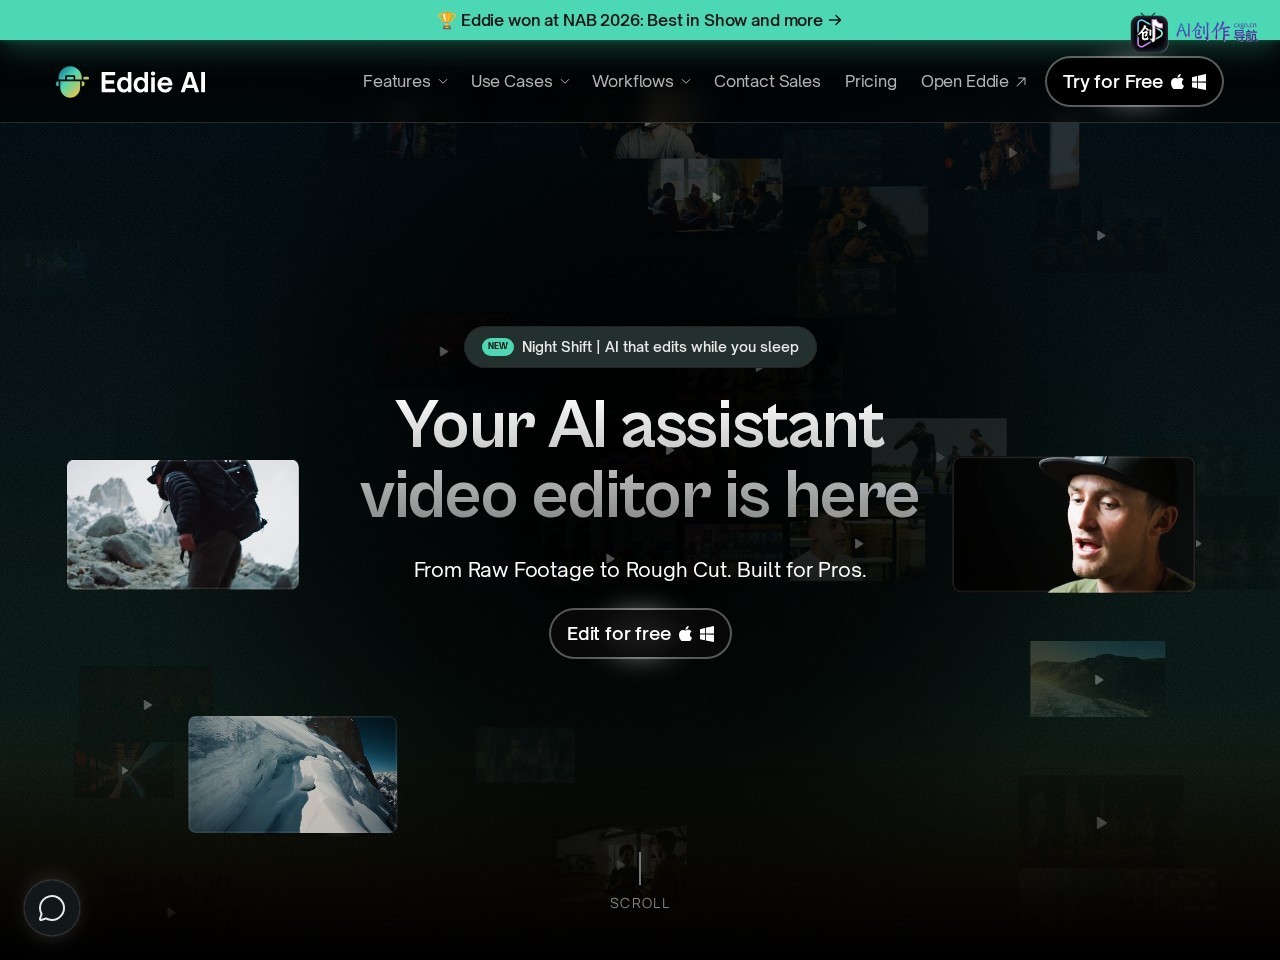Open the Night Shift announcement pill
1280x960 pixels.
pyautogui.click(x=640, y=347)
